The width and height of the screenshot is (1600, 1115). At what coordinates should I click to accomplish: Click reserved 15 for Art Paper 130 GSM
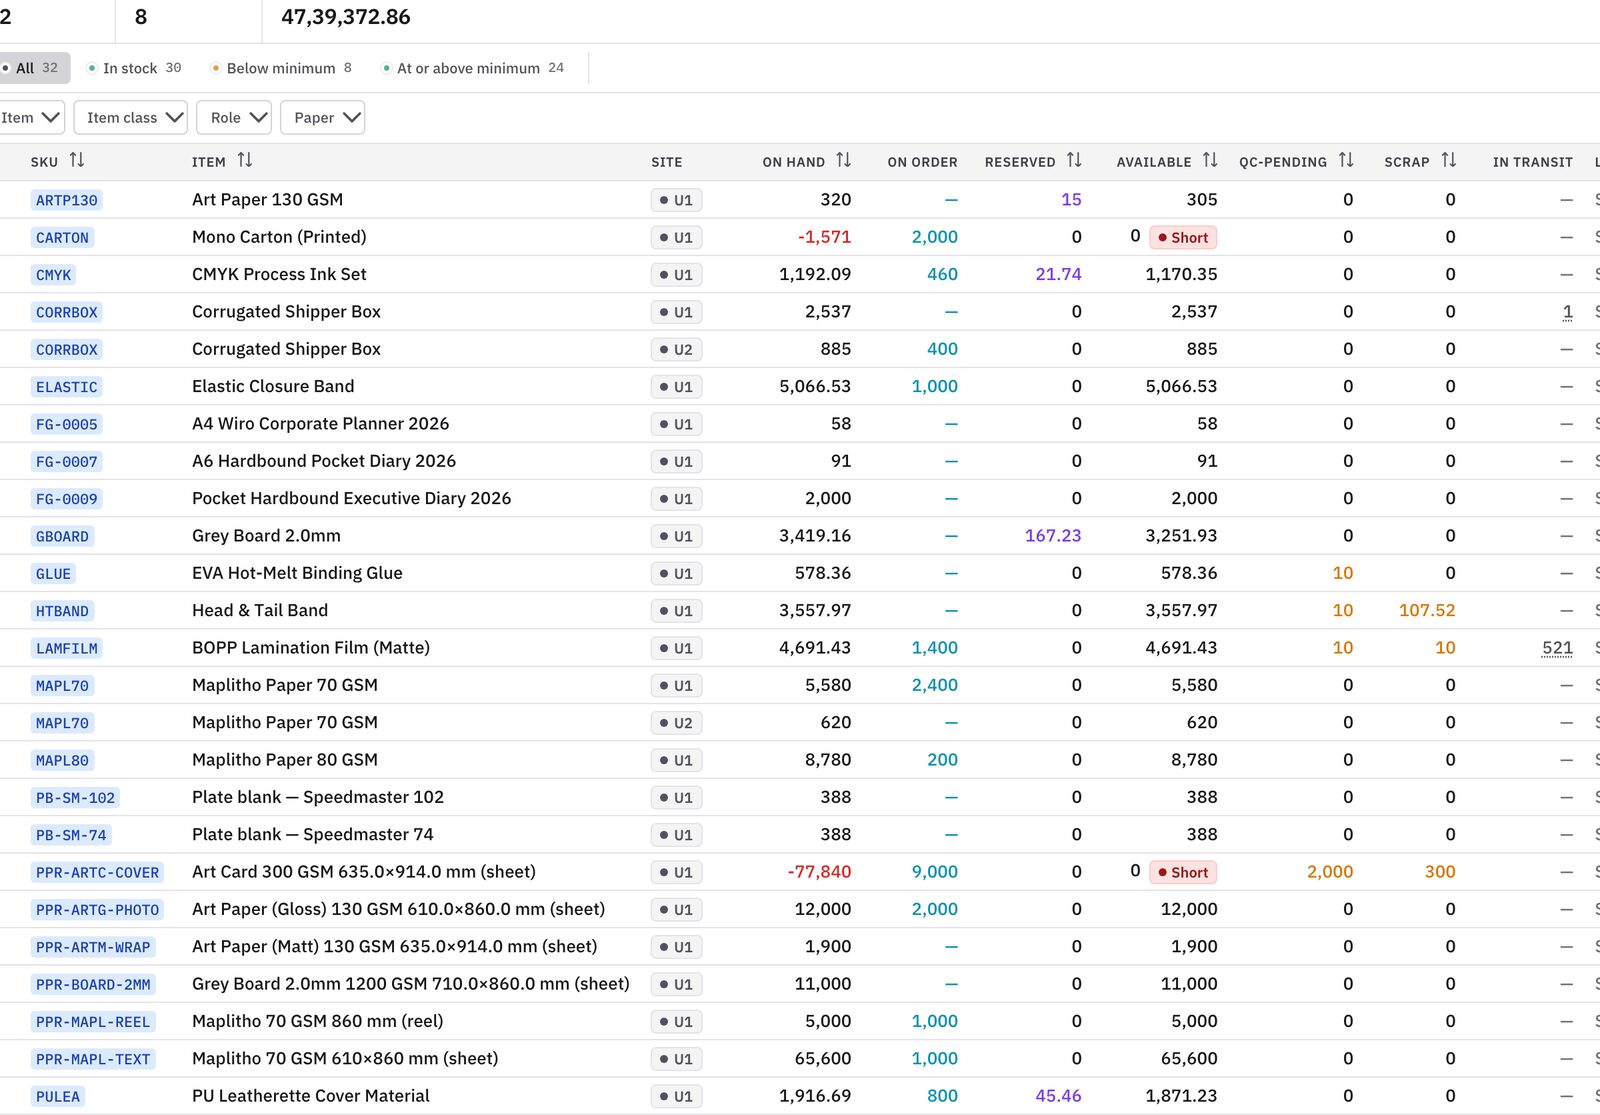coord(1071,200)
